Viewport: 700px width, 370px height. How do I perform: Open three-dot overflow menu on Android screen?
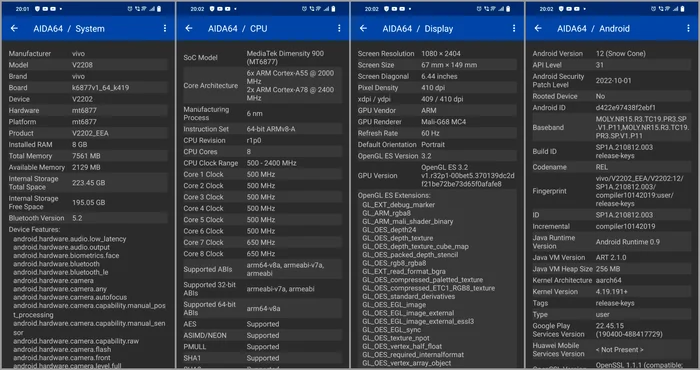pos(688,29)
